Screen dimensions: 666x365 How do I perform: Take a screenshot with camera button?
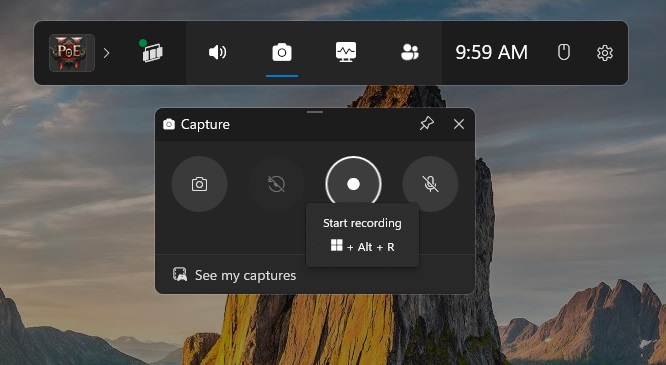tap(199, 184)
